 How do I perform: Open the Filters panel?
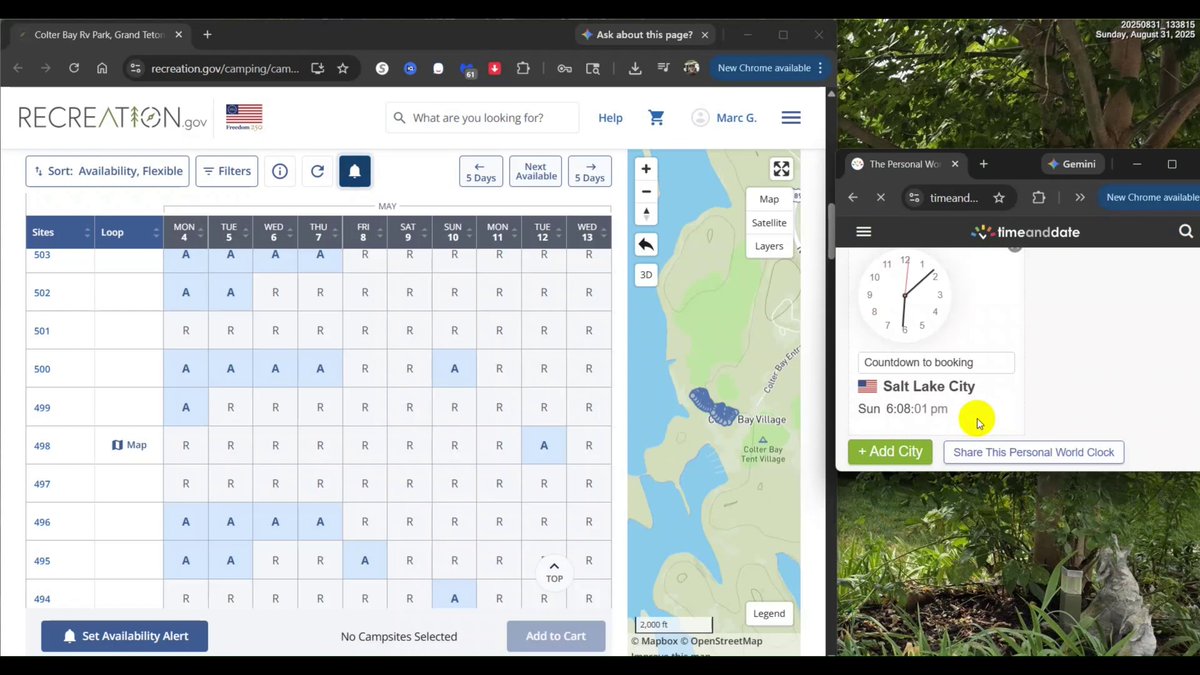pyautogui.click(x=227, y=171)
